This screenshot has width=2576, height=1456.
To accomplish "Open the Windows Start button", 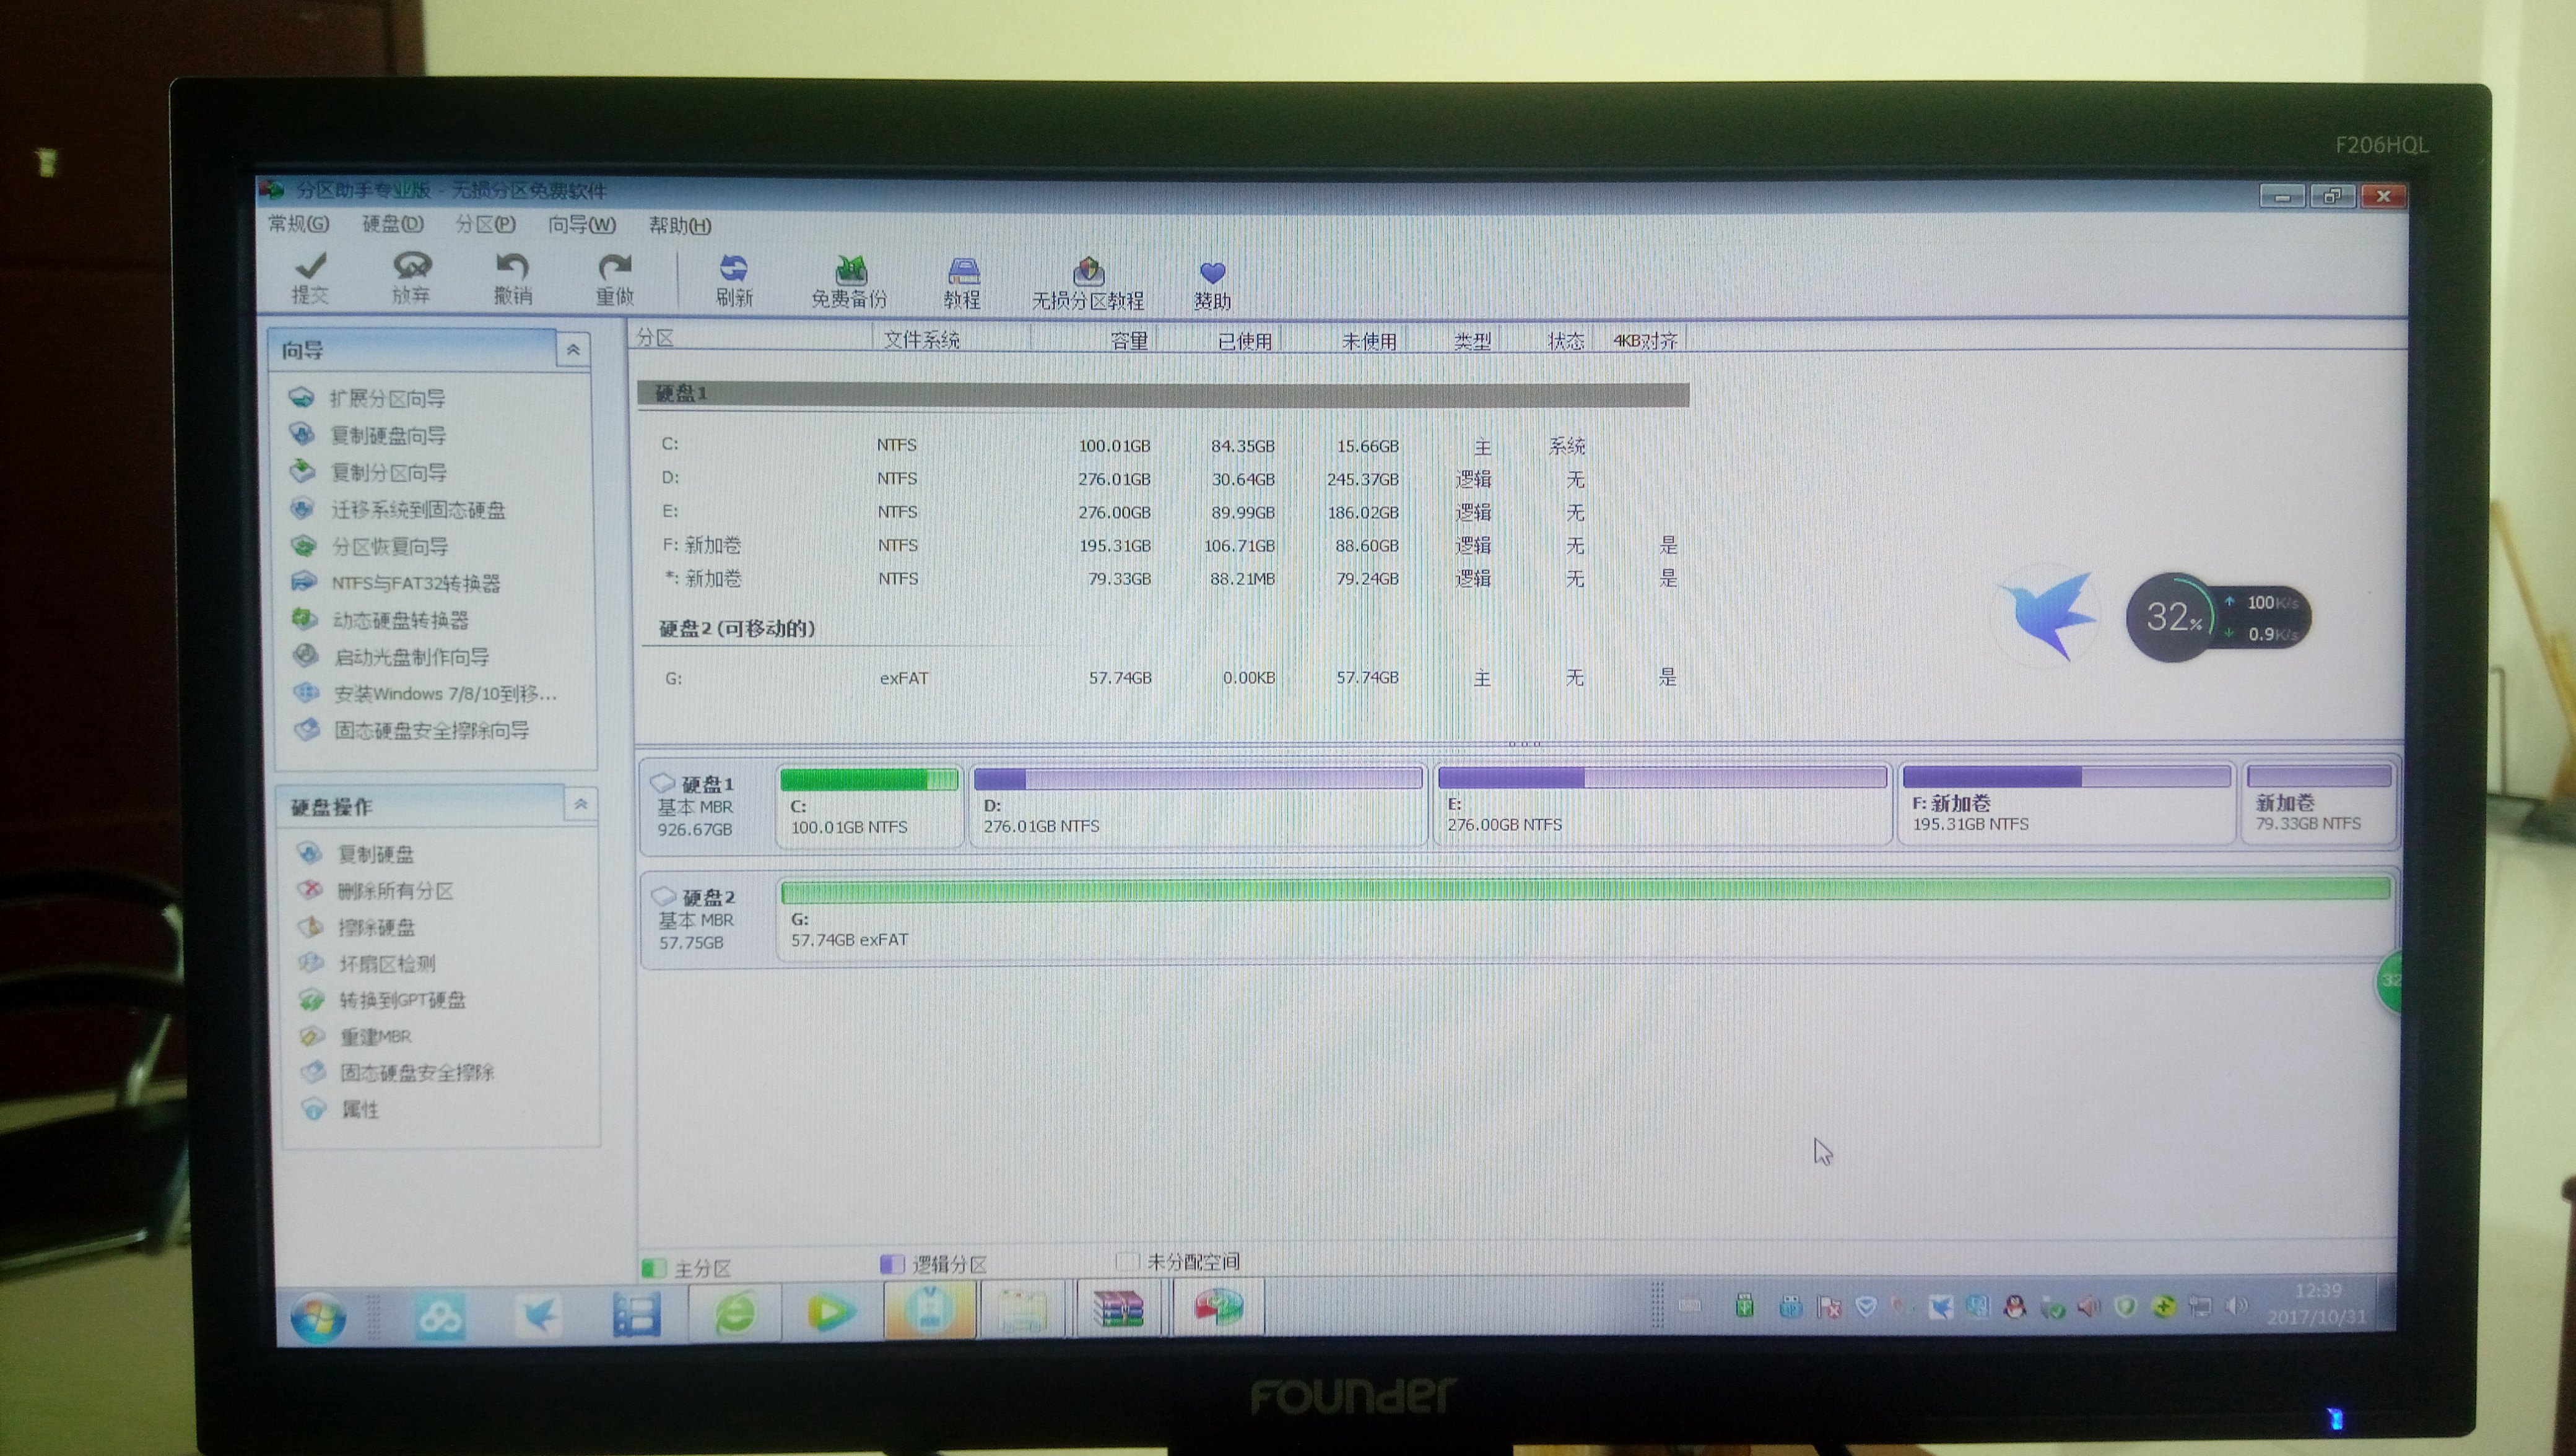I will point(318,1317).
